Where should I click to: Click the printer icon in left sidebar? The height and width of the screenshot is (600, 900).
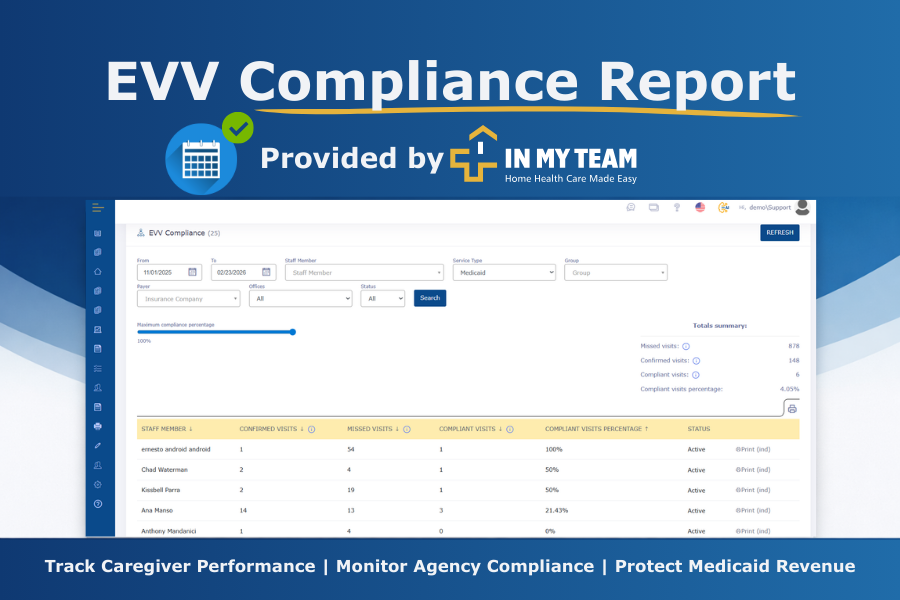click(97, 426)
